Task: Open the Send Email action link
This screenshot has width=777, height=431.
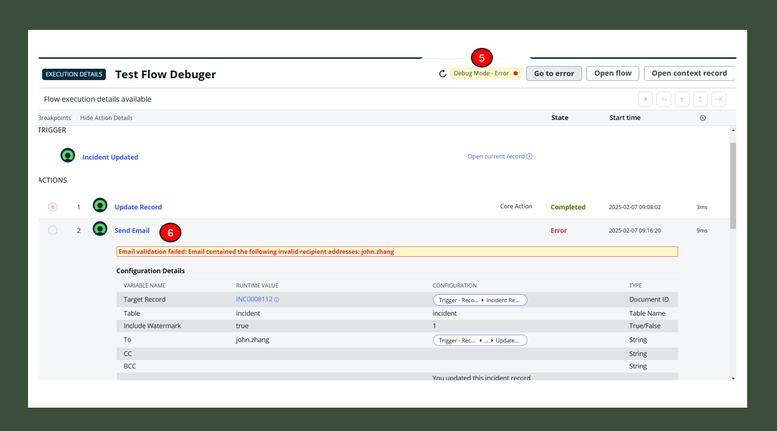Action: 132,230
